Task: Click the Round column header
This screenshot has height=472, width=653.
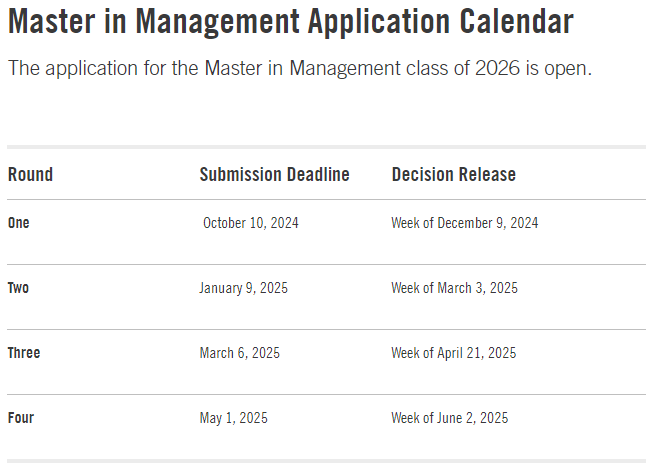Action: pyautogui.click(x=30, y=174)
